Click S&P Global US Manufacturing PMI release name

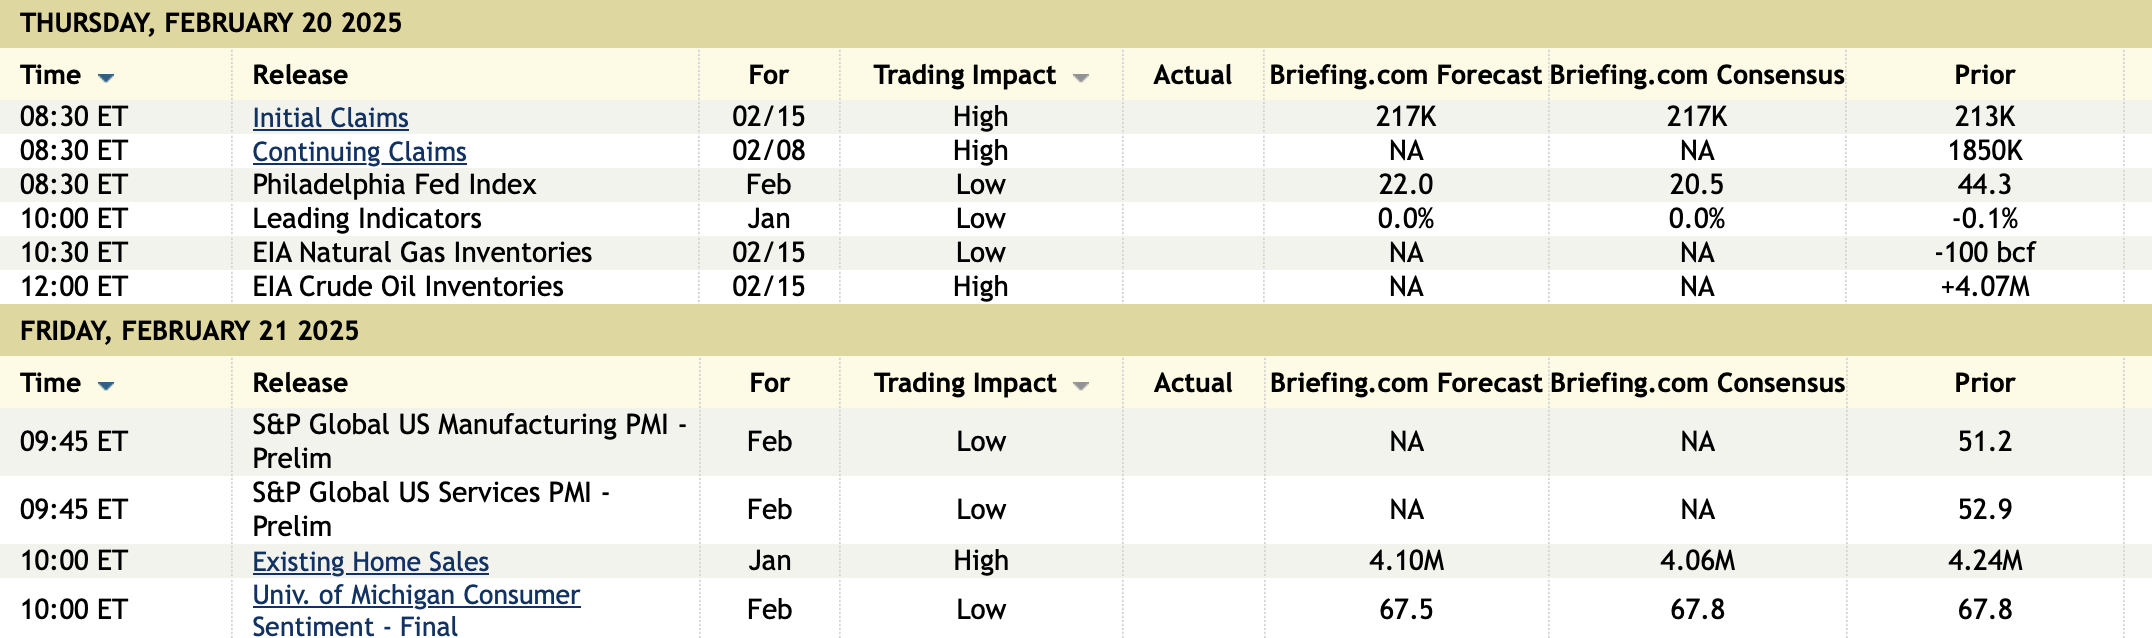tap(468, 425)
